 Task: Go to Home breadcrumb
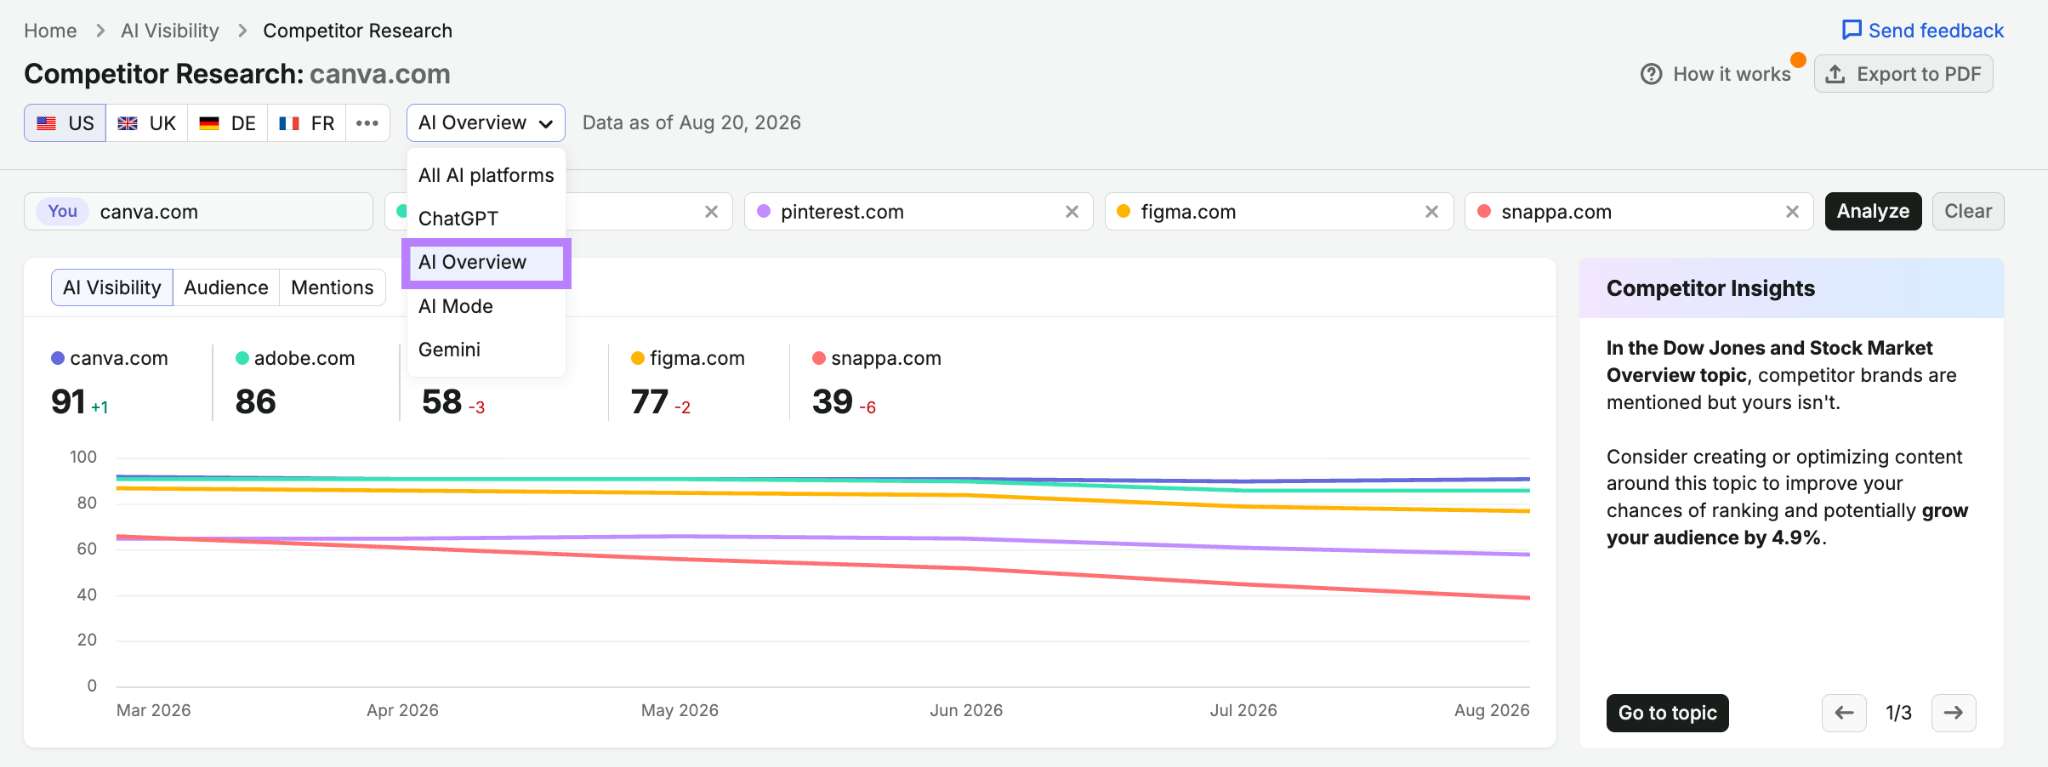50,31
